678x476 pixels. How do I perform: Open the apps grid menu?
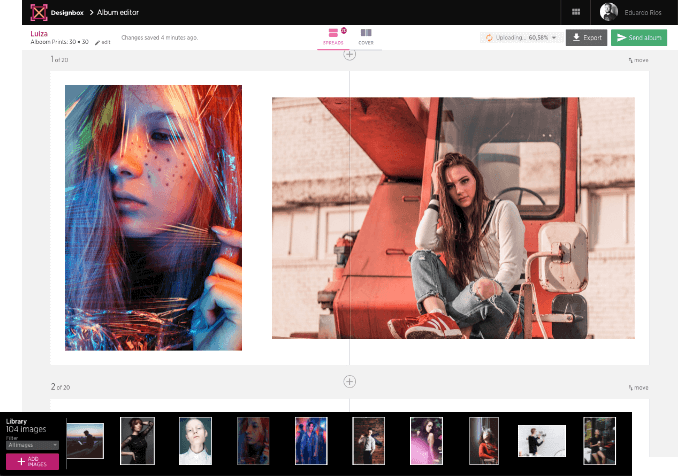[x=576, y=12]
